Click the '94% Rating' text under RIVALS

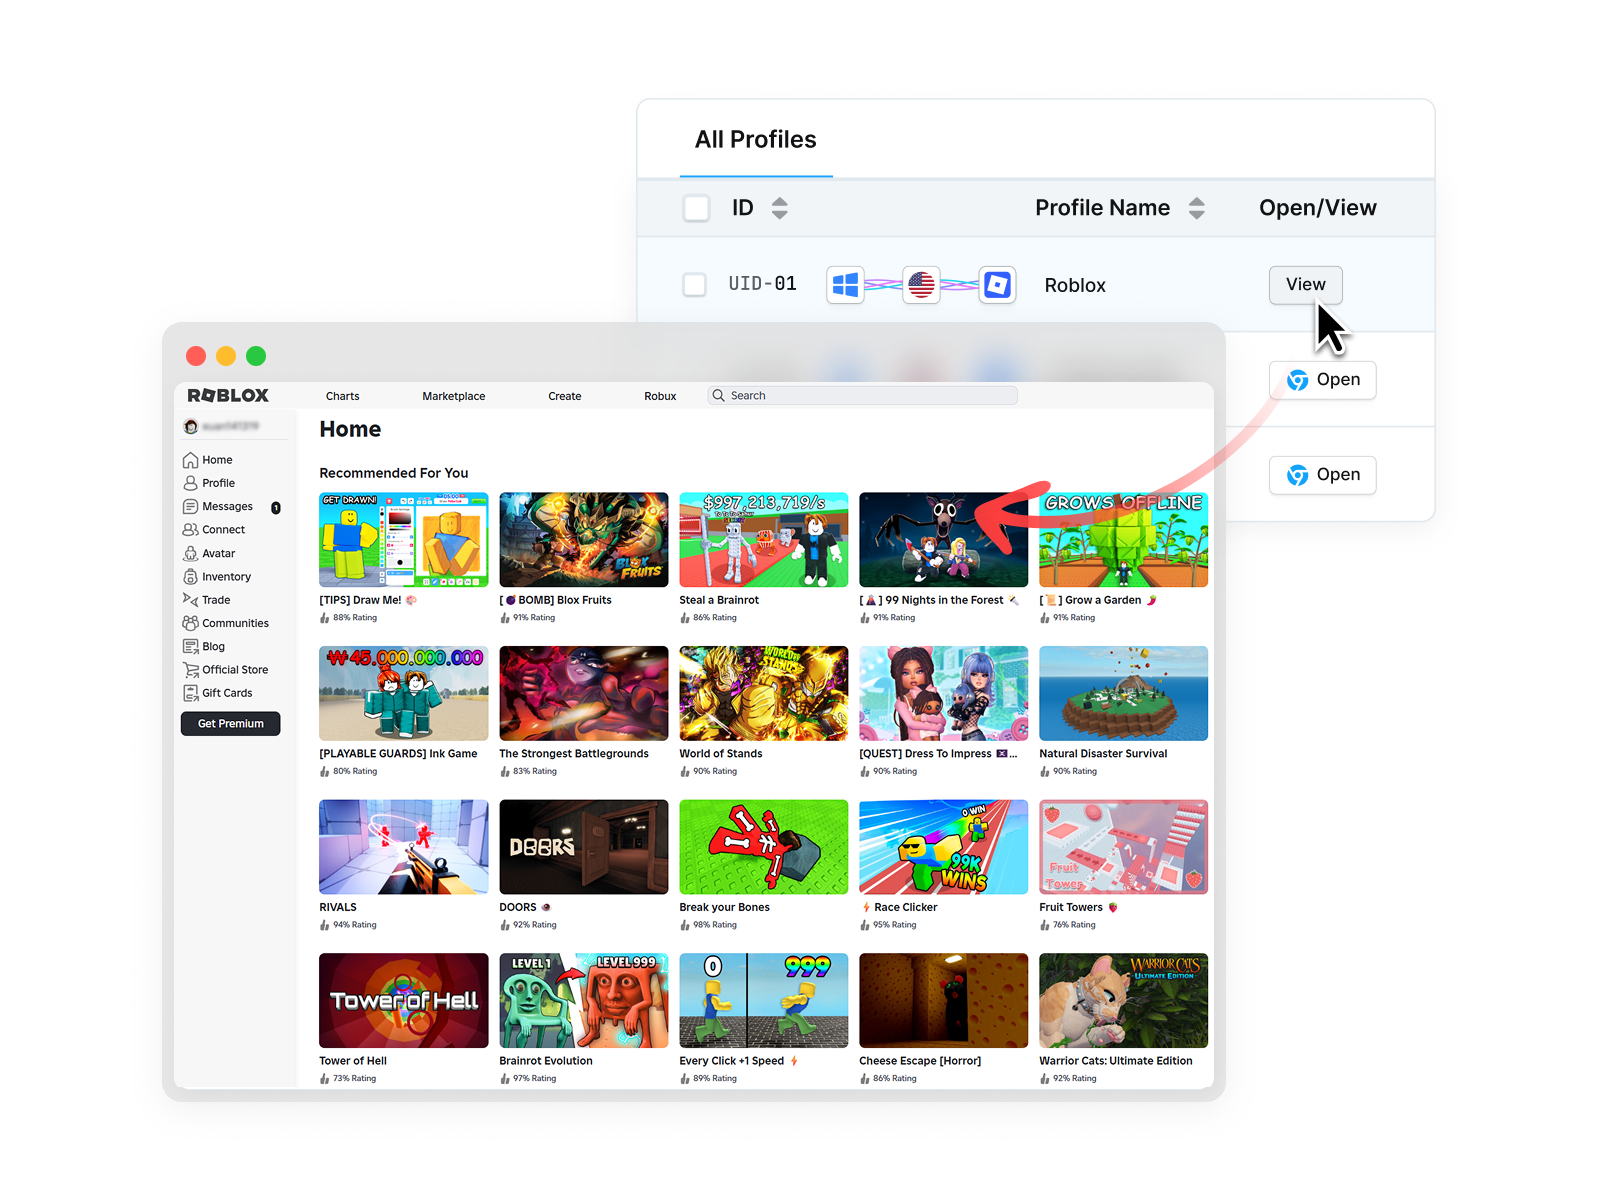[355, 925]
